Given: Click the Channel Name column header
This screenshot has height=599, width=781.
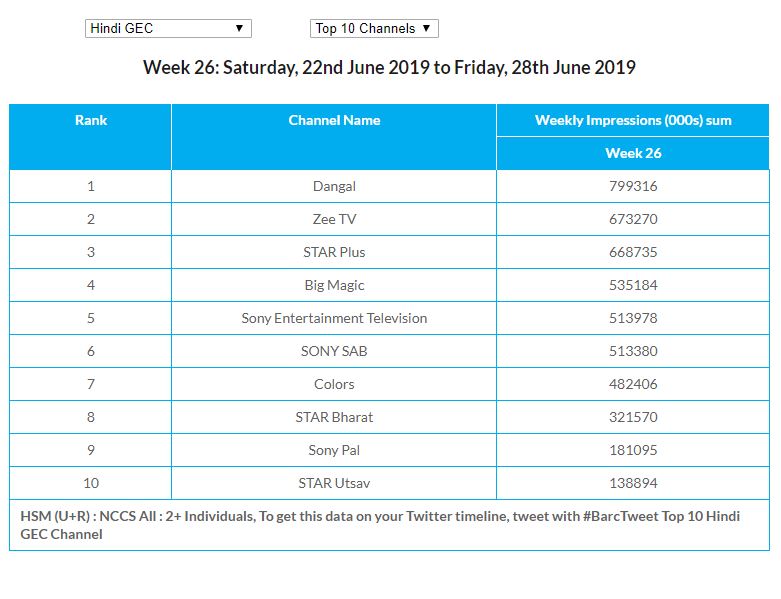Looking at the screenshot, I should (x=334, y=120).
